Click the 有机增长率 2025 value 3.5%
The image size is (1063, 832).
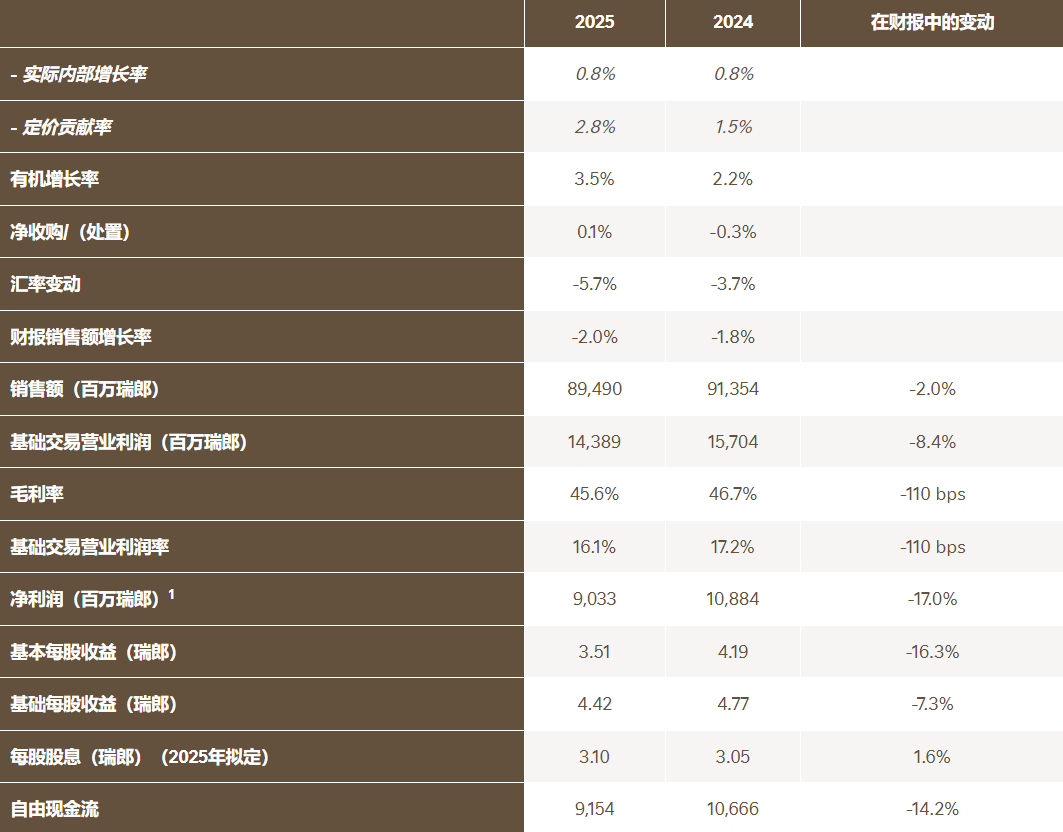[x=594, y=179]
